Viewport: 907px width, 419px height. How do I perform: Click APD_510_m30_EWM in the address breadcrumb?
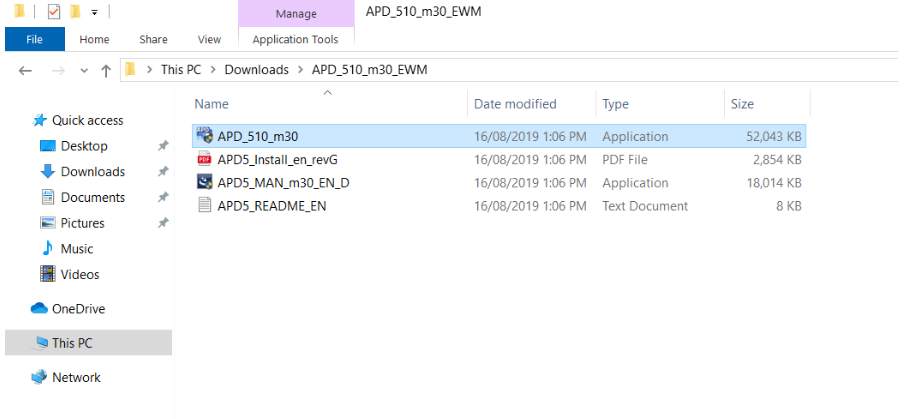click(x=370, y=70)
